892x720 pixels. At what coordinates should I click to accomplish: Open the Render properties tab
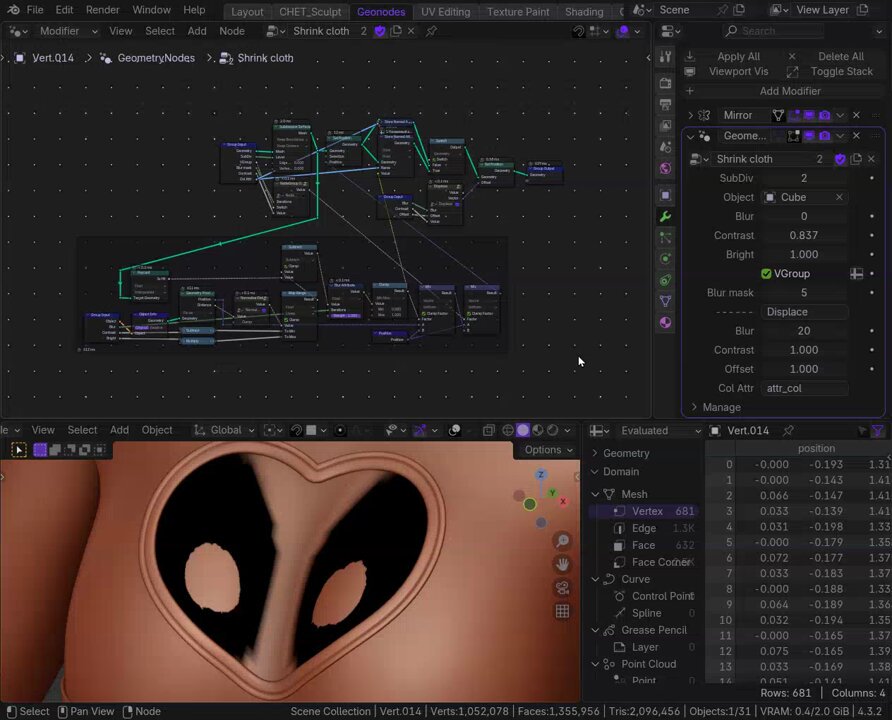[665, 84]
